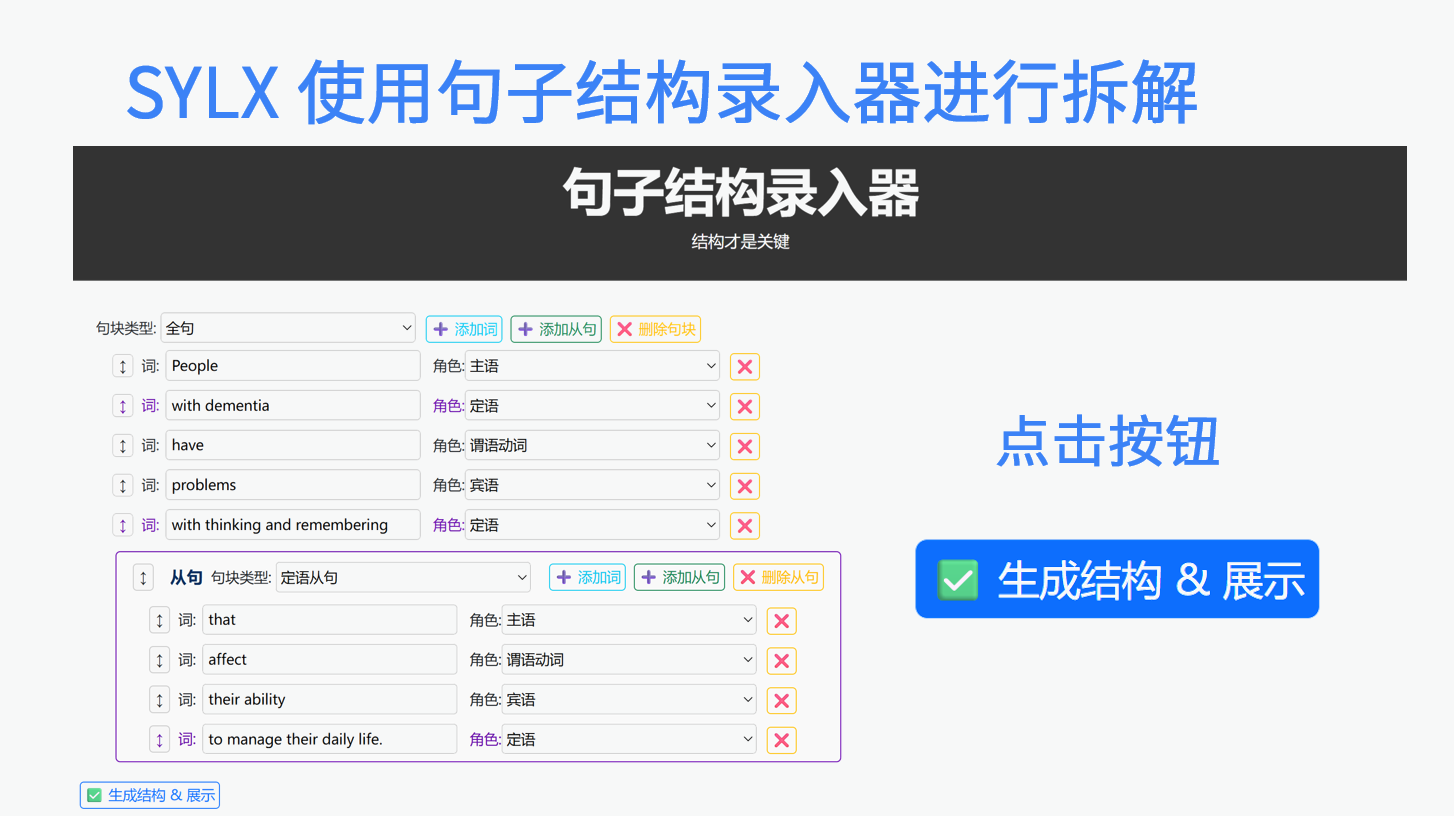Click reorder arrow icon of 从句 block header

[144, 578]
